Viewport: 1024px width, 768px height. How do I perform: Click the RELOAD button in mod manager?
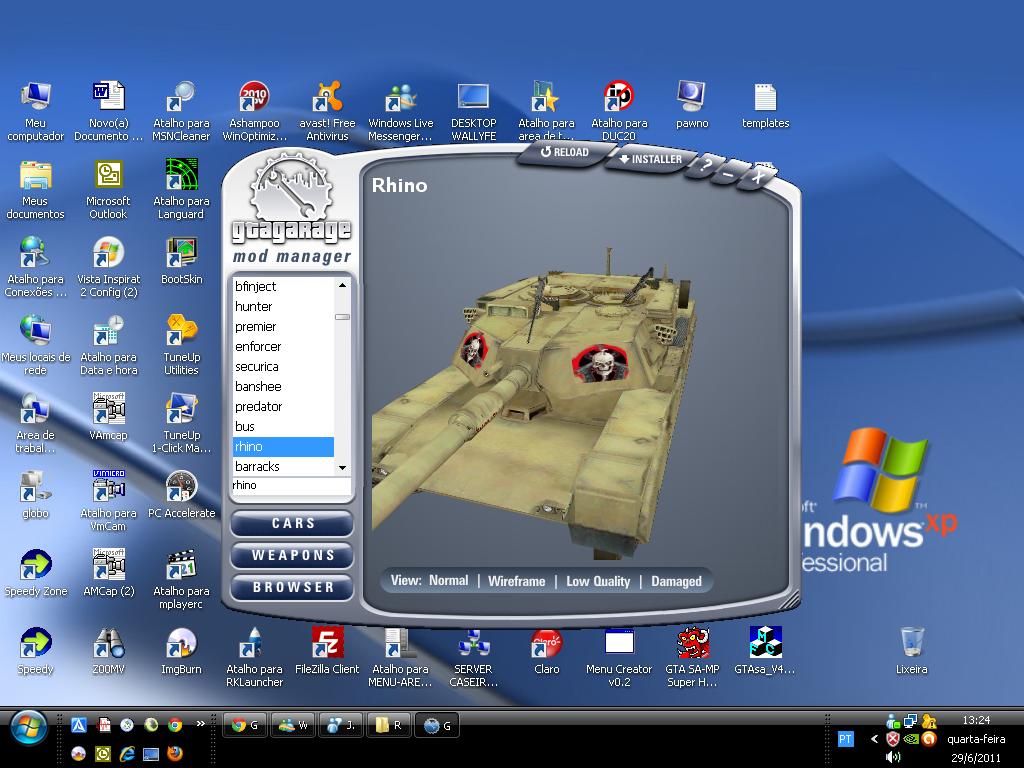tap(565, 152)
